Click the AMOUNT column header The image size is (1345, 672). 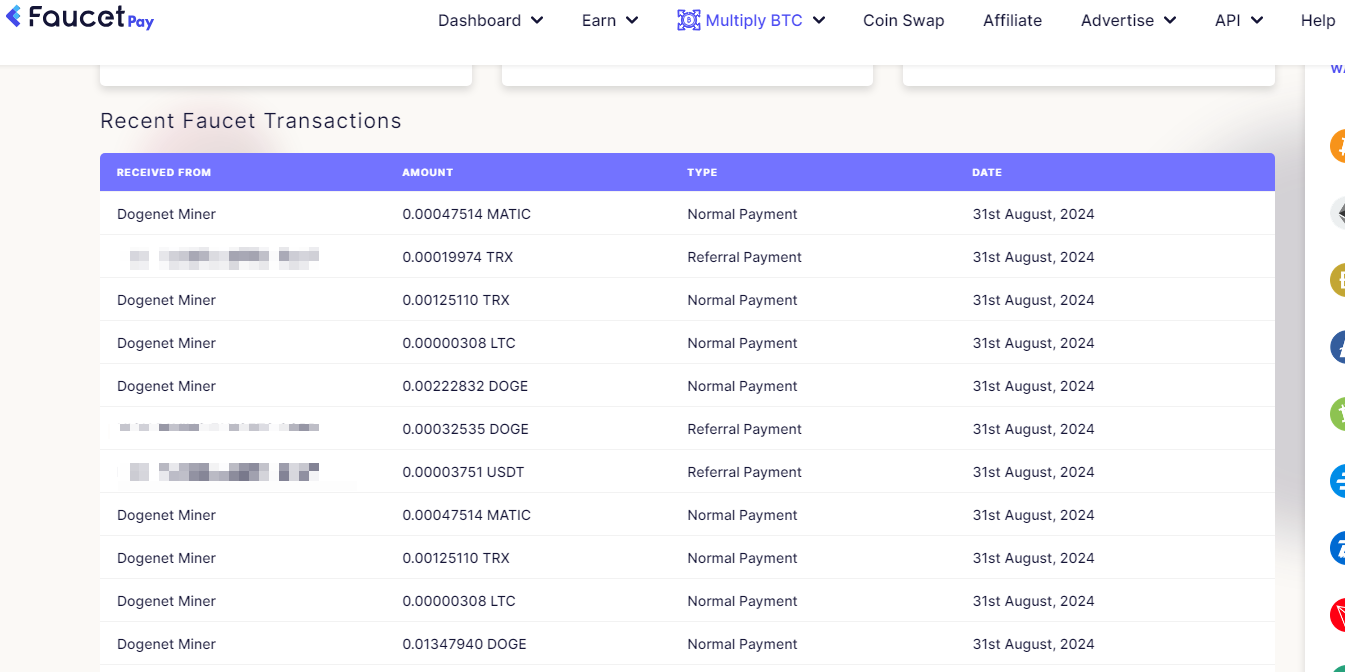click(428, 172)
